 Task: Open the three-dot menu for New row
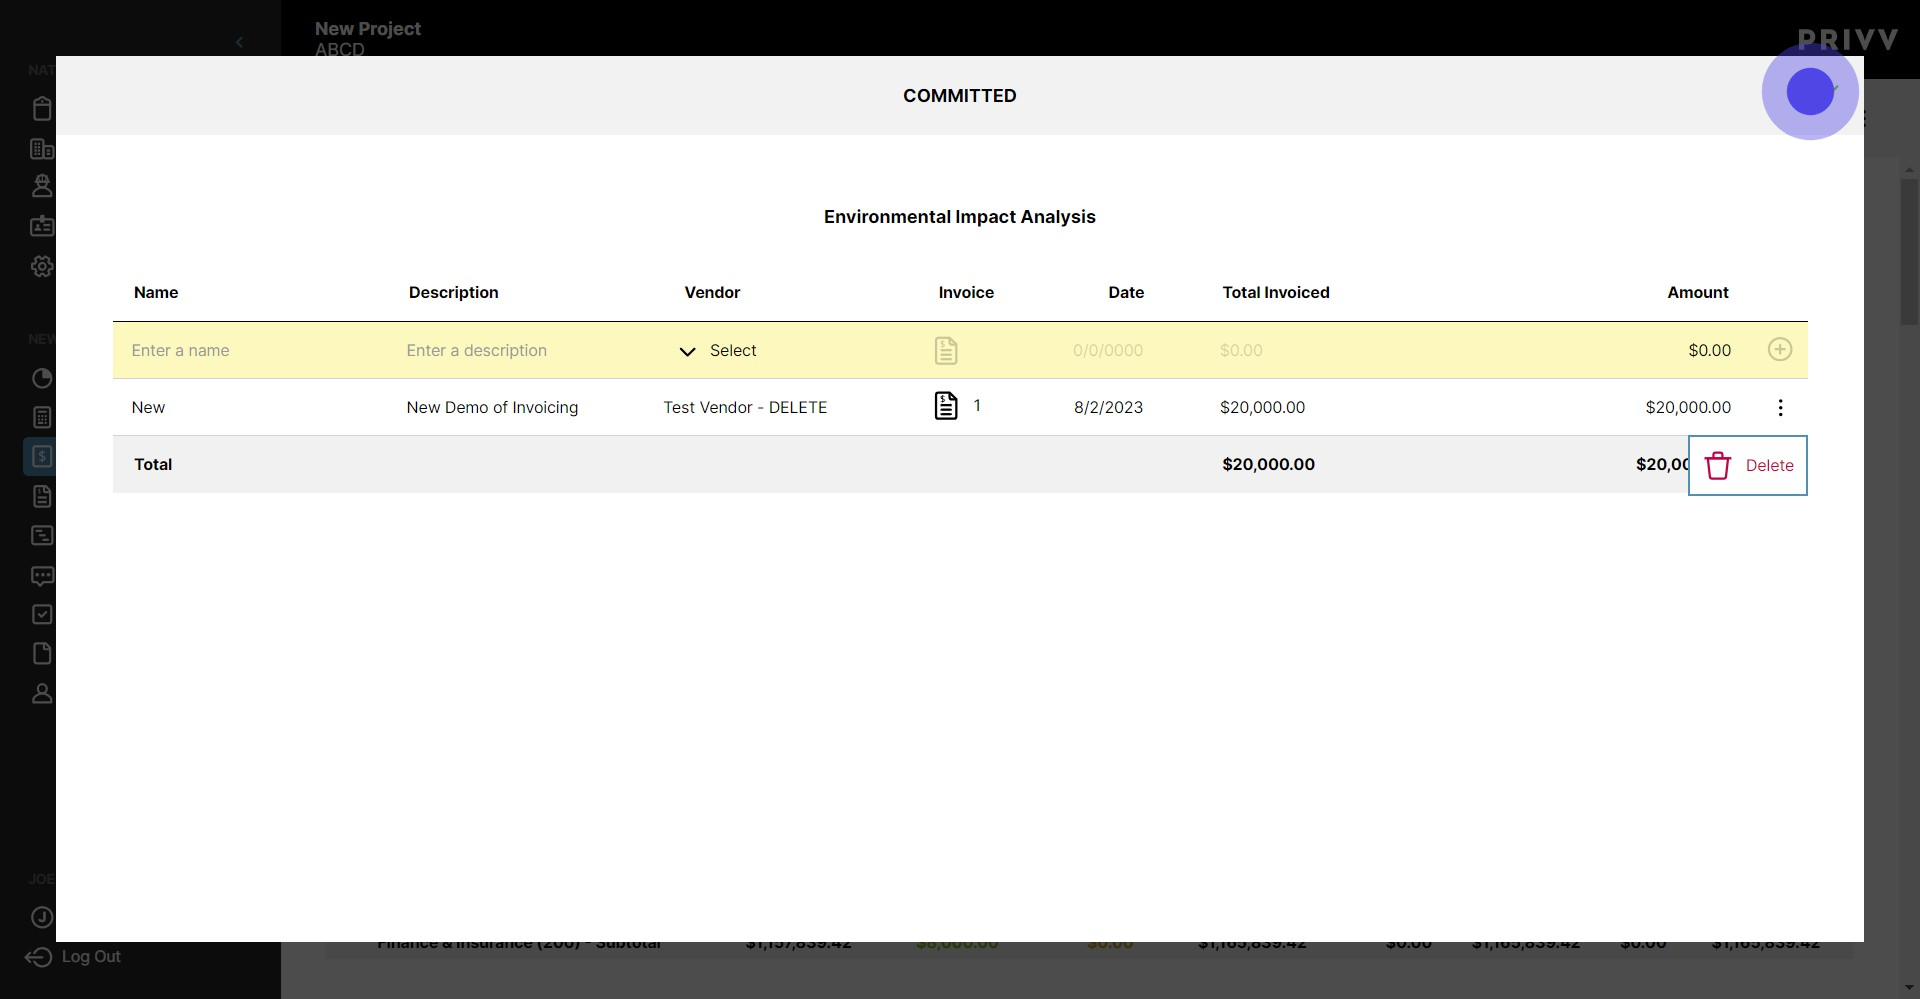(1780, 407)
